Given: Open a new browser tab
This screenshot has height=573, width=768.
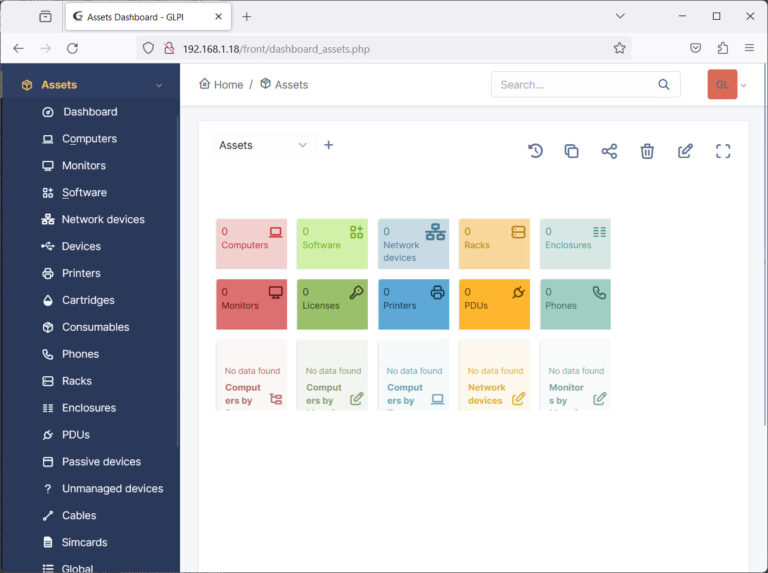Looking at the screenshot, I should pyautogui.click(x=247, y=16).
